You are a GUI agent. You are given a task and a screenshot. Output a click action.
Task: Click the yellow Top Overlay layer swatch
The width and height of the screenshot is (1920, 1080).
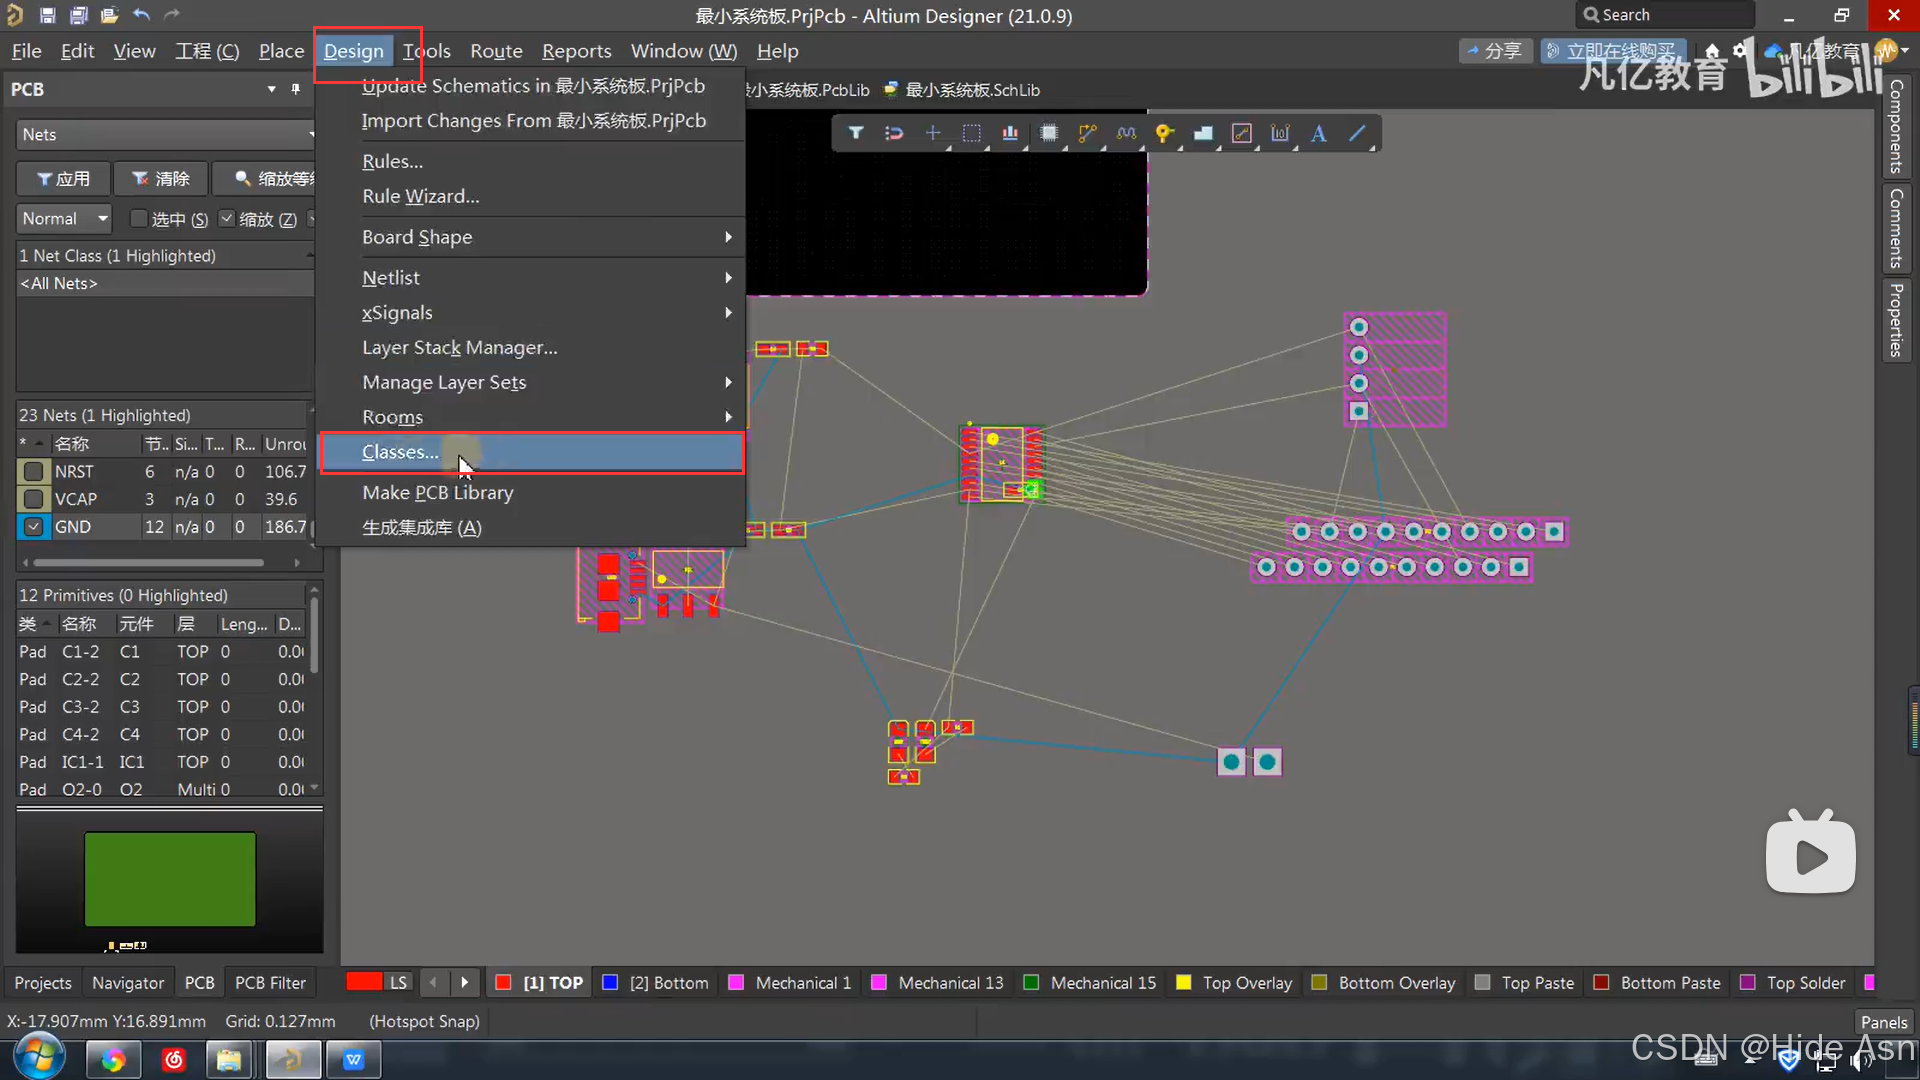[x=1183, y=982]
